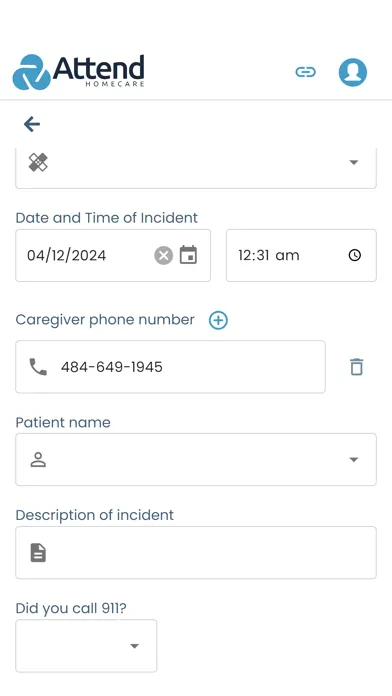392x696 pixels.
Task: Click the 04/12/2024 date field
Action: [x=113, y=255]
